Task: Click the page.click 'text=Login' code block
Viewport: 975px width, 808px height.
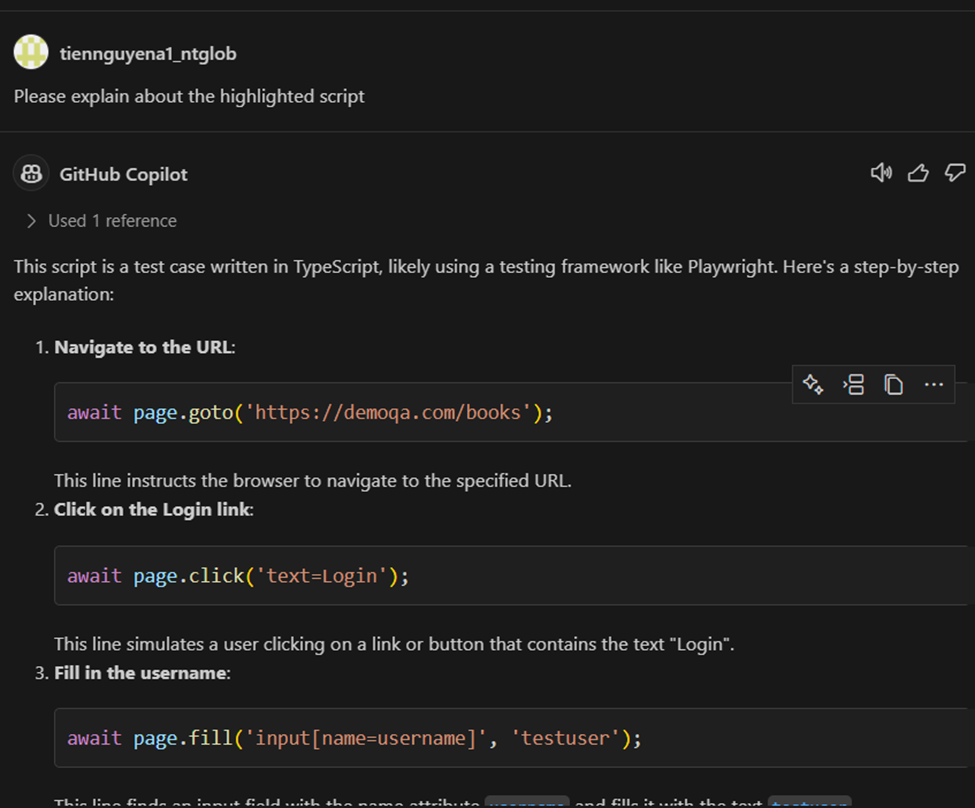Action: point(238,576)
